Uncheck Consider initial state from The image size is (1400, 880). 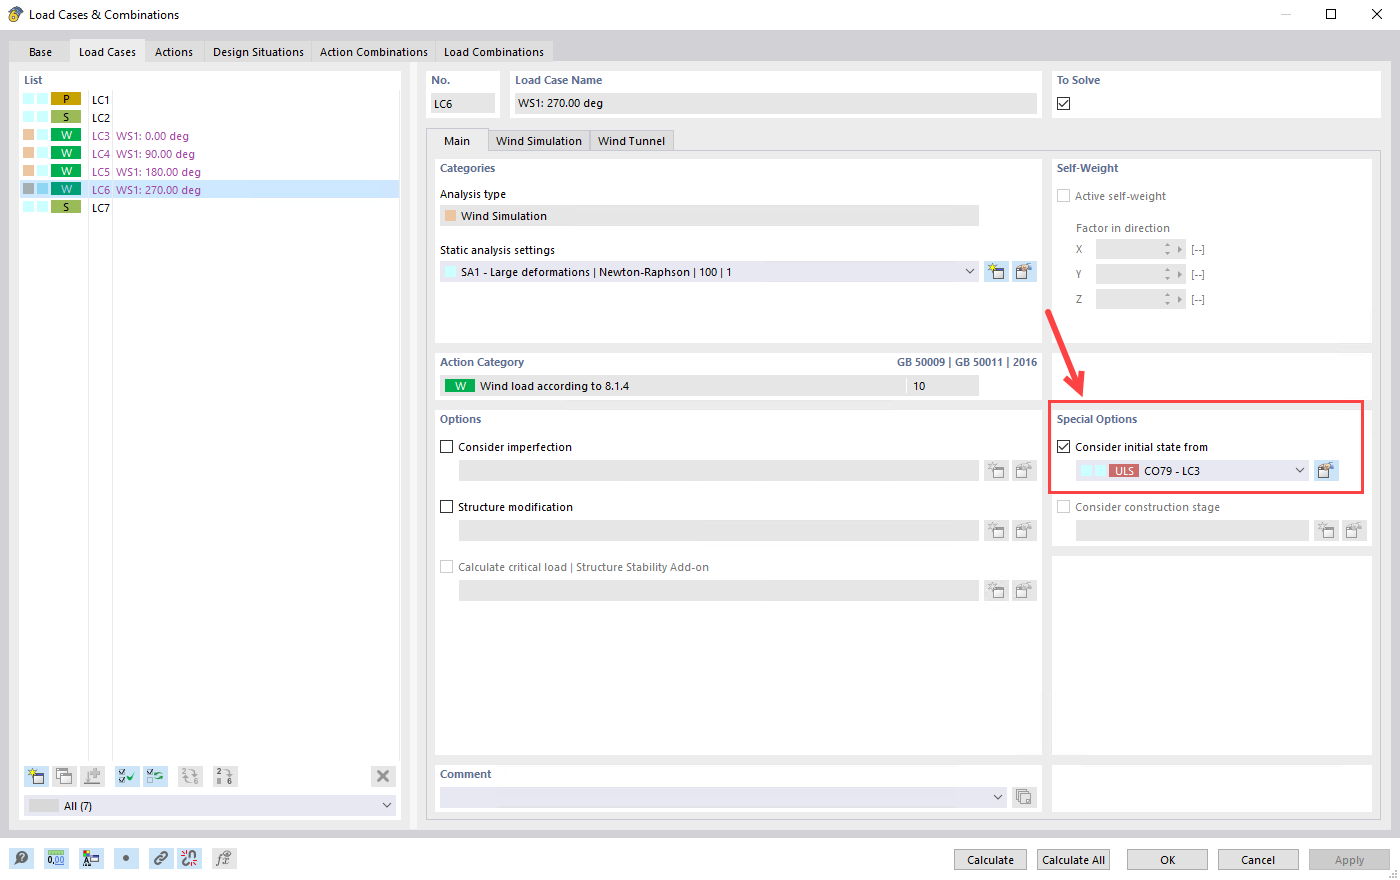coord(1064,447)
